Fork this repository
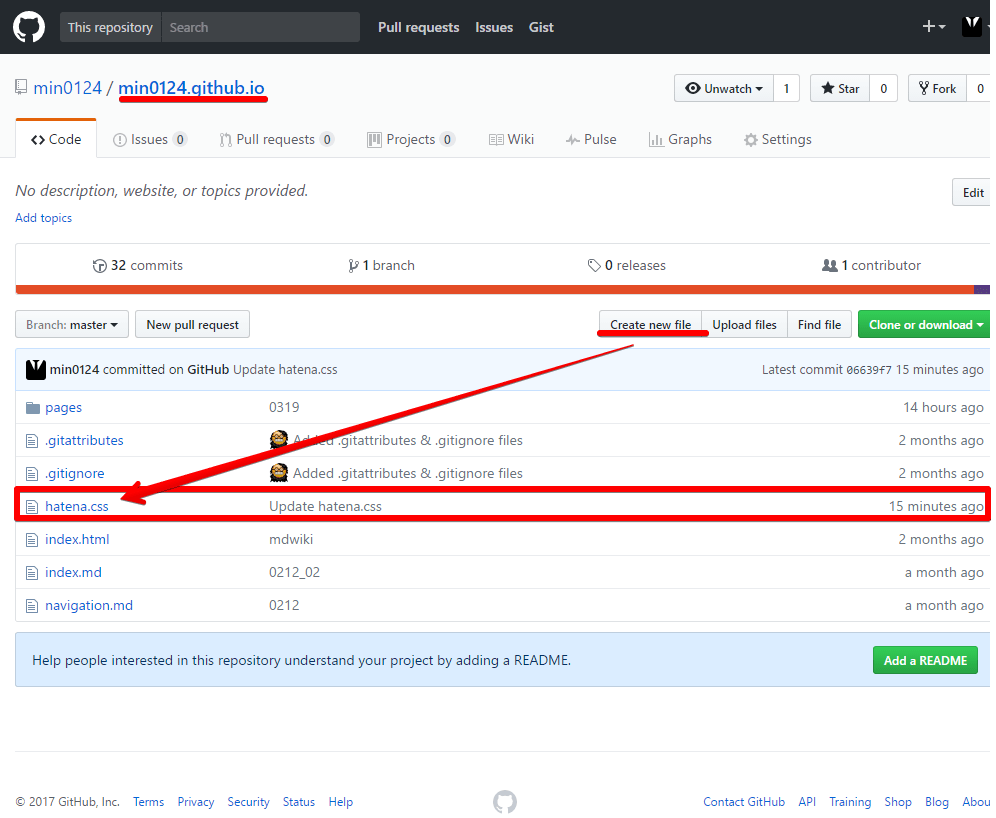 pyautogui.click(x=938, y=88)
